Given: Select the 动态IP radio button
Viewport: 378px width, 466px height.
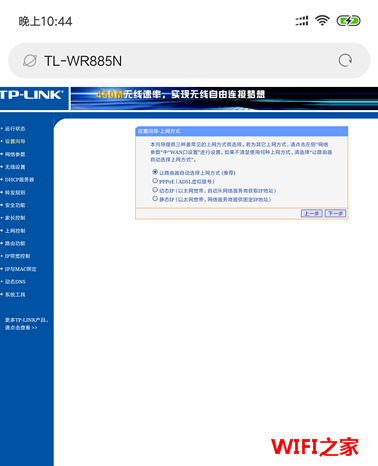Looking at the screenshot, I should 155,190.
